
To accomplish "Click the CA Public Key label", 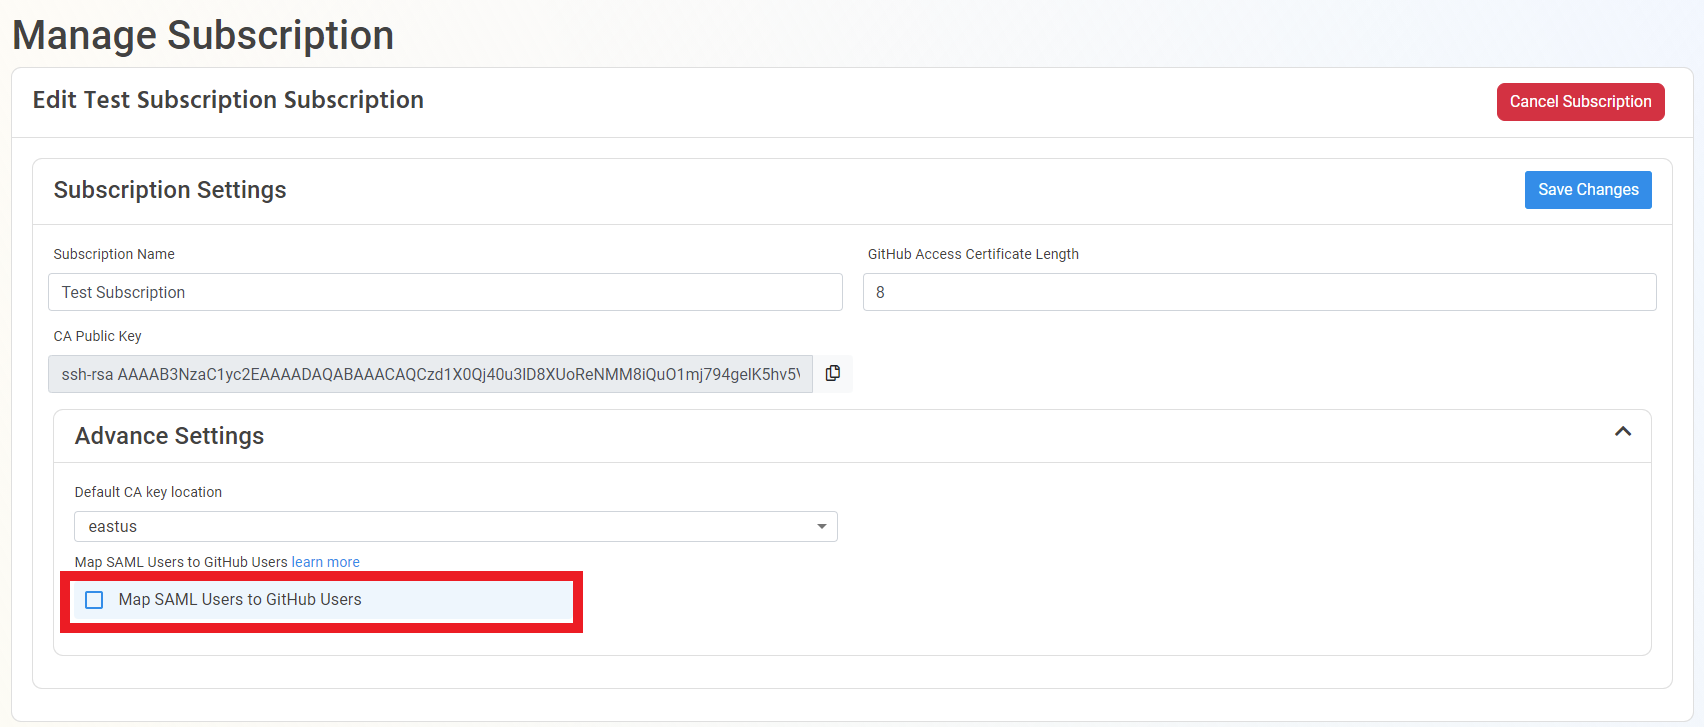I will 97,336.
